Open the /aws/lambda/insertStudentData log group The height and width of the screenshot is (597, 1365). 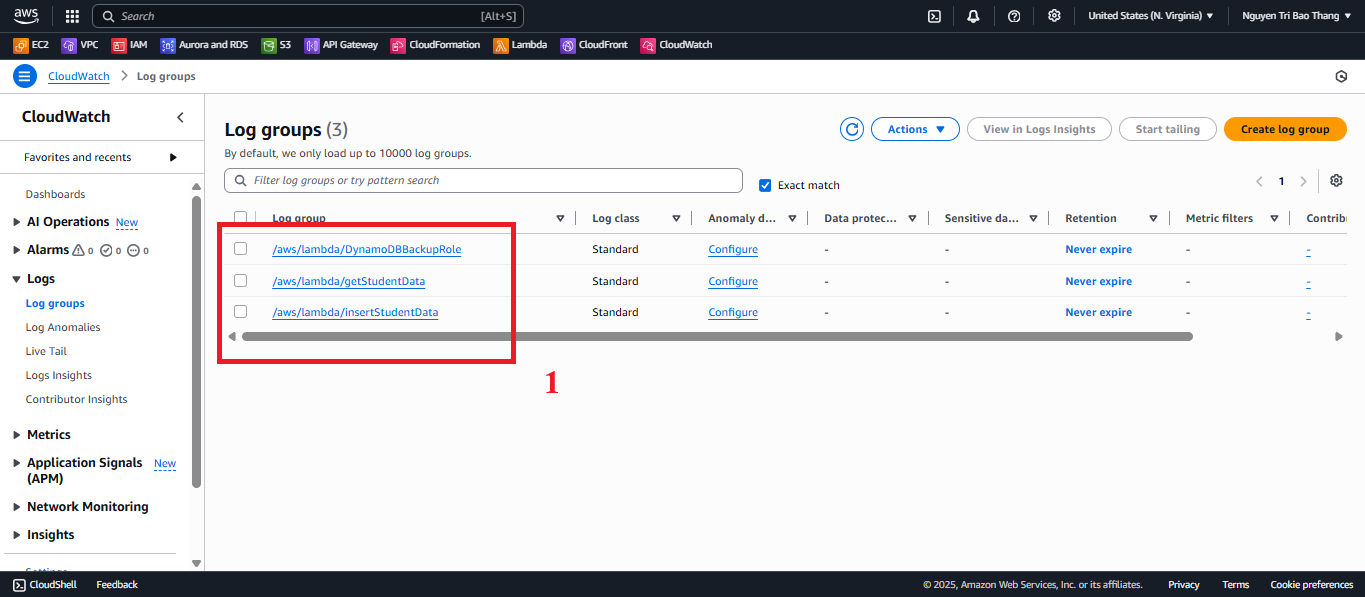click(355, 312)
